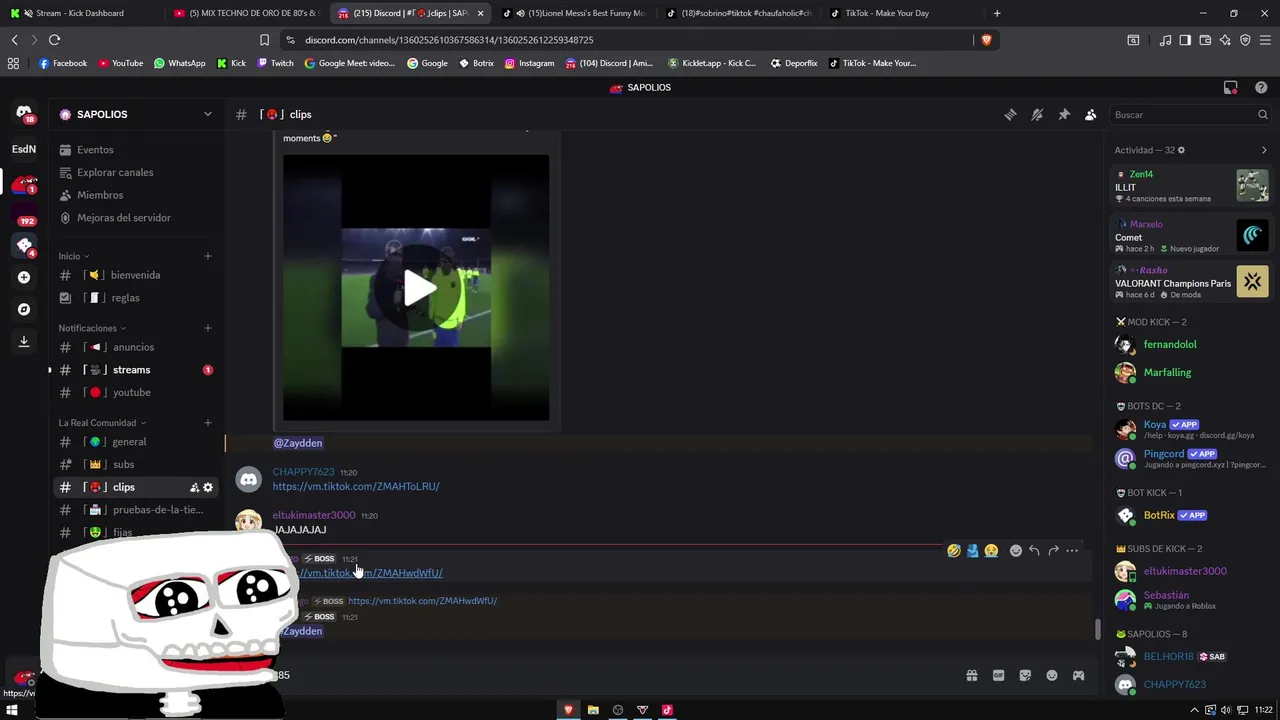The image size is (1280, 720).
Task: Open the gift icon in message bar
Action: [971, 676]
